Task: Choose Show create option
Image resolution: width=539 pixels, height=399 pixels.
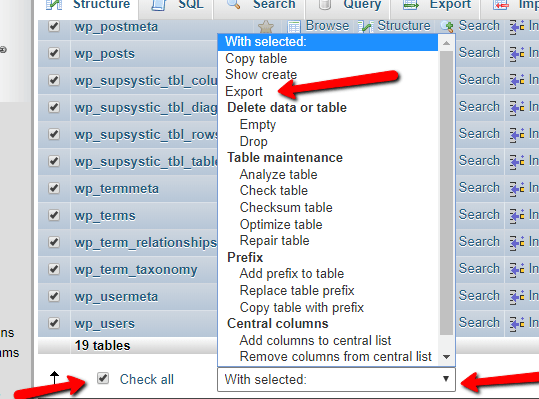Action: tap(261, 75)
